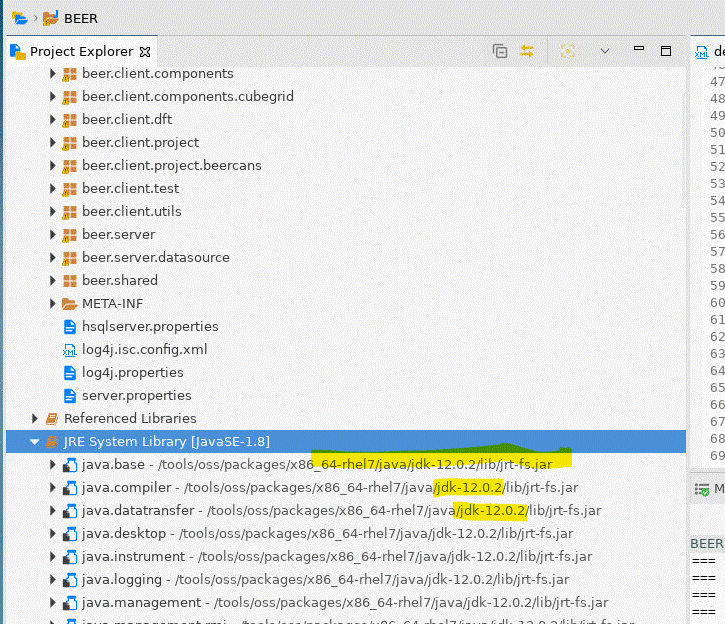This screenshot has width=725, height=624.
Task: Click line number 55 in editor gutter
Action: tap(717, 217)
